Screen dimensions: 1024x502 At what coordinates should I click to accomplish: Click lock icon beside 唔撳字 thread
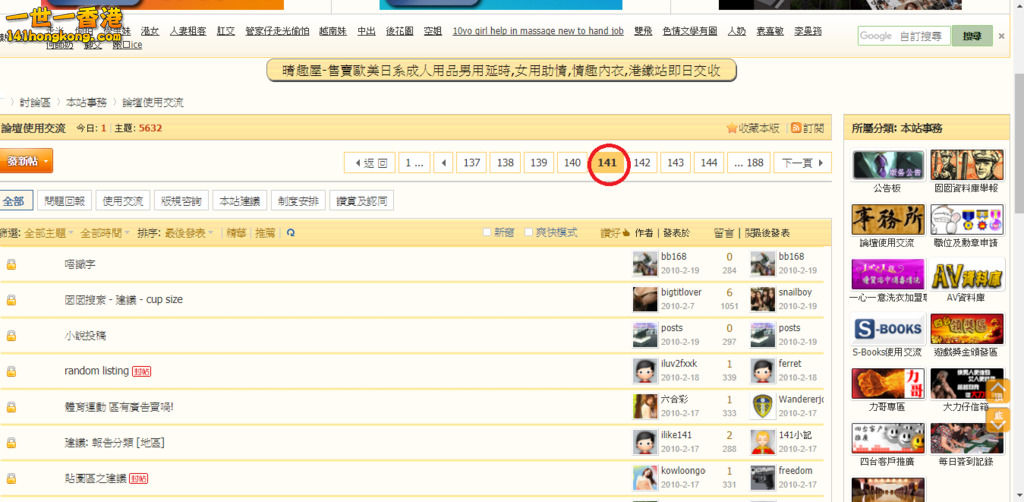coord(11,264)
